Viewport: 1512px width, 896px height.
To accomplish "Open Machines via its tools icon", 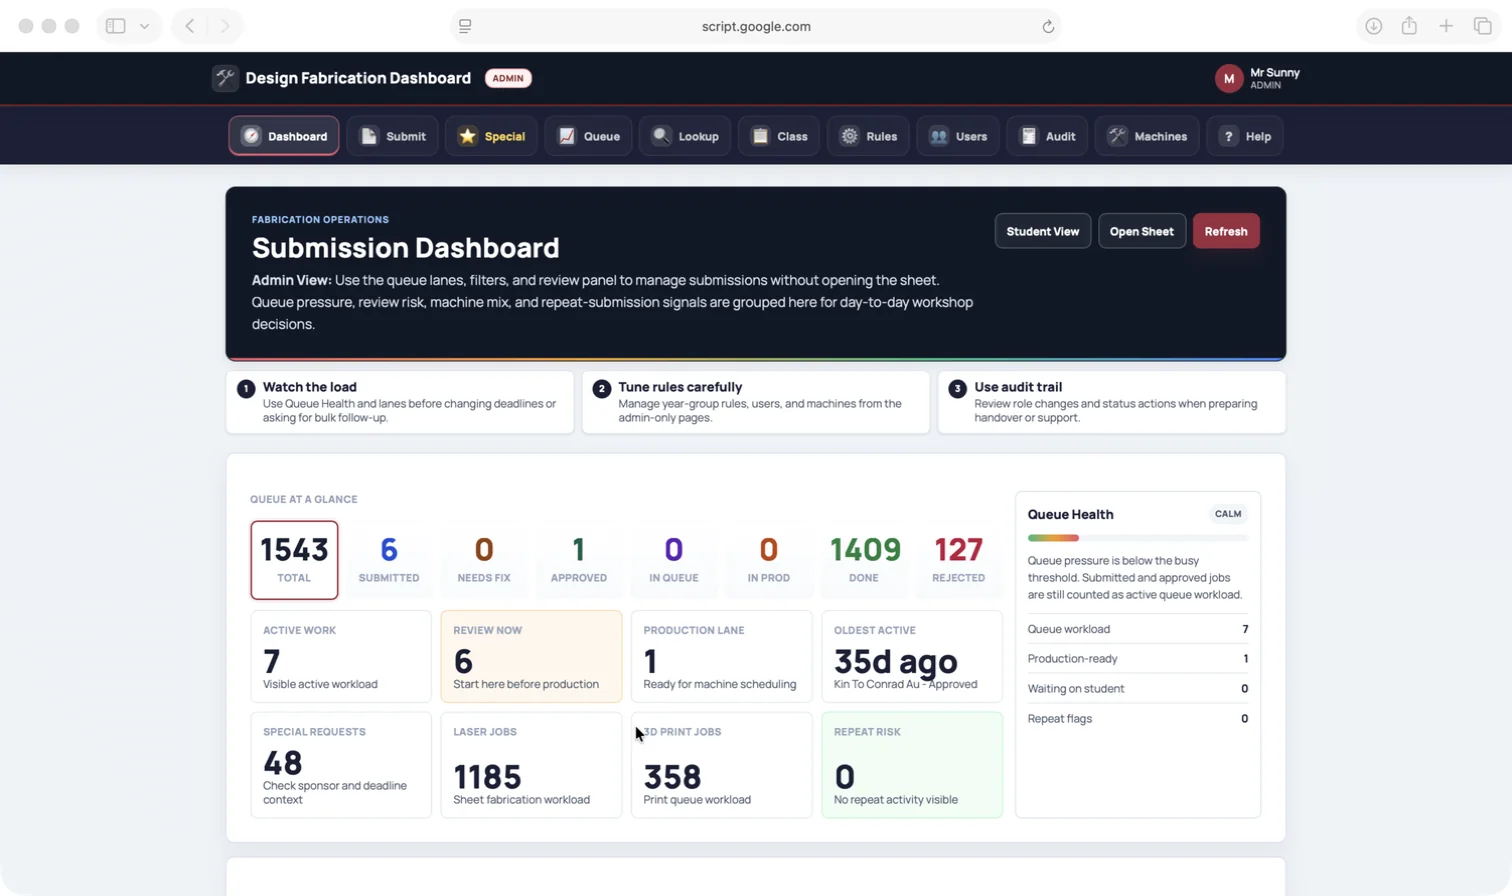I will click(x=1117, y=136).
